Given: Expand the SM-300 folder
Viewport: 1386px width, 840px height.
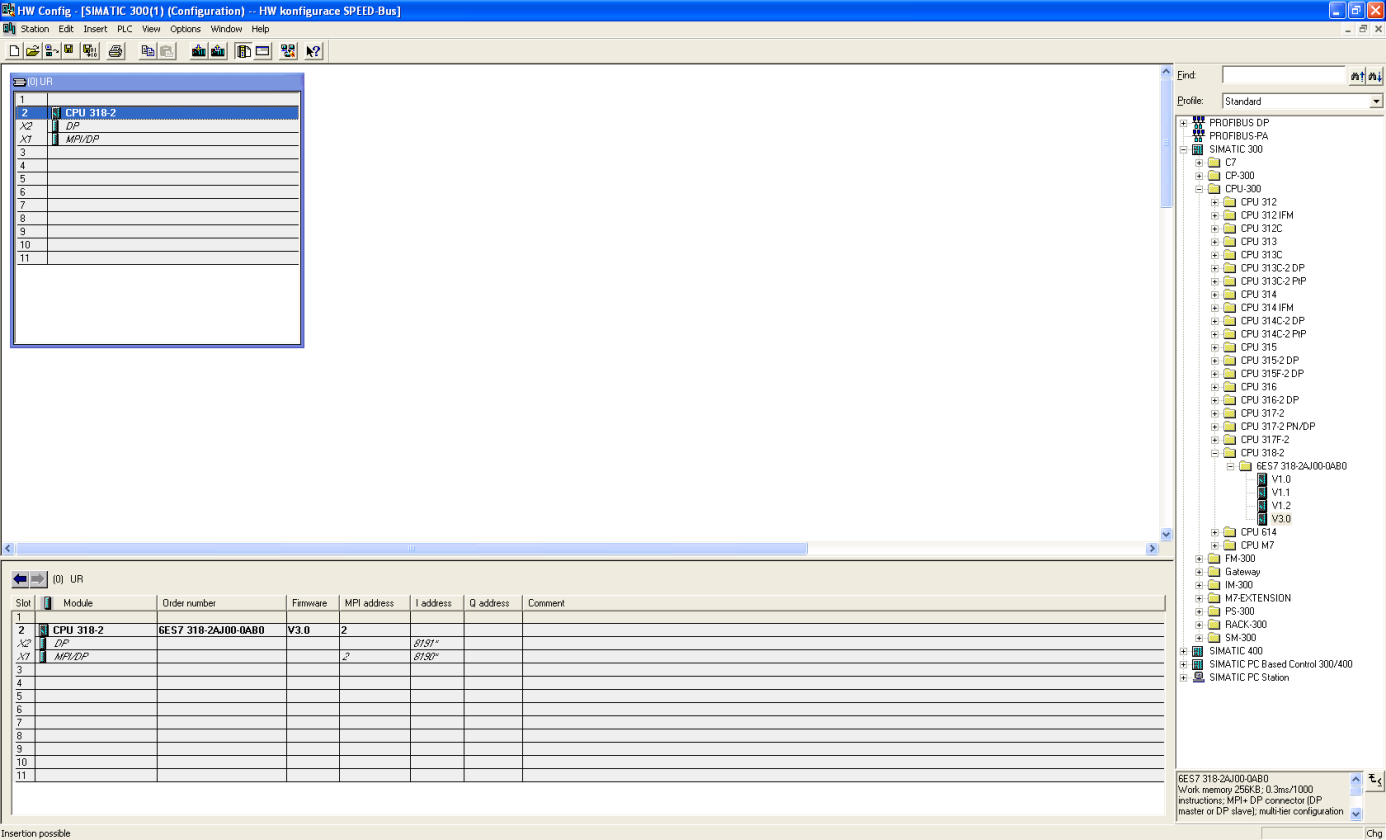Looking at the screenshot, I should (1200, 638).
